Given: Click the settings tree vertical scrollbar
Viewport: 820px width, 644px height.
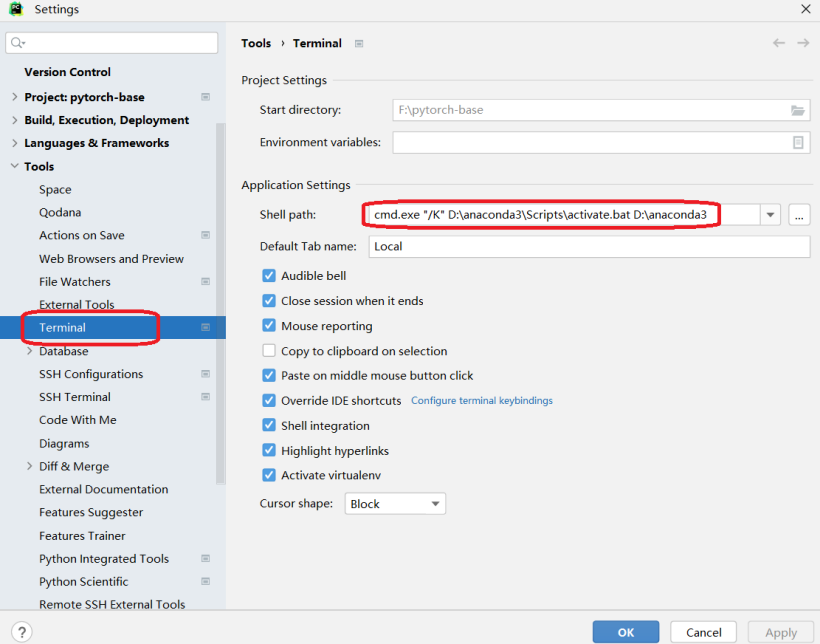Looking at the screenshot, I should pos(220,300).
